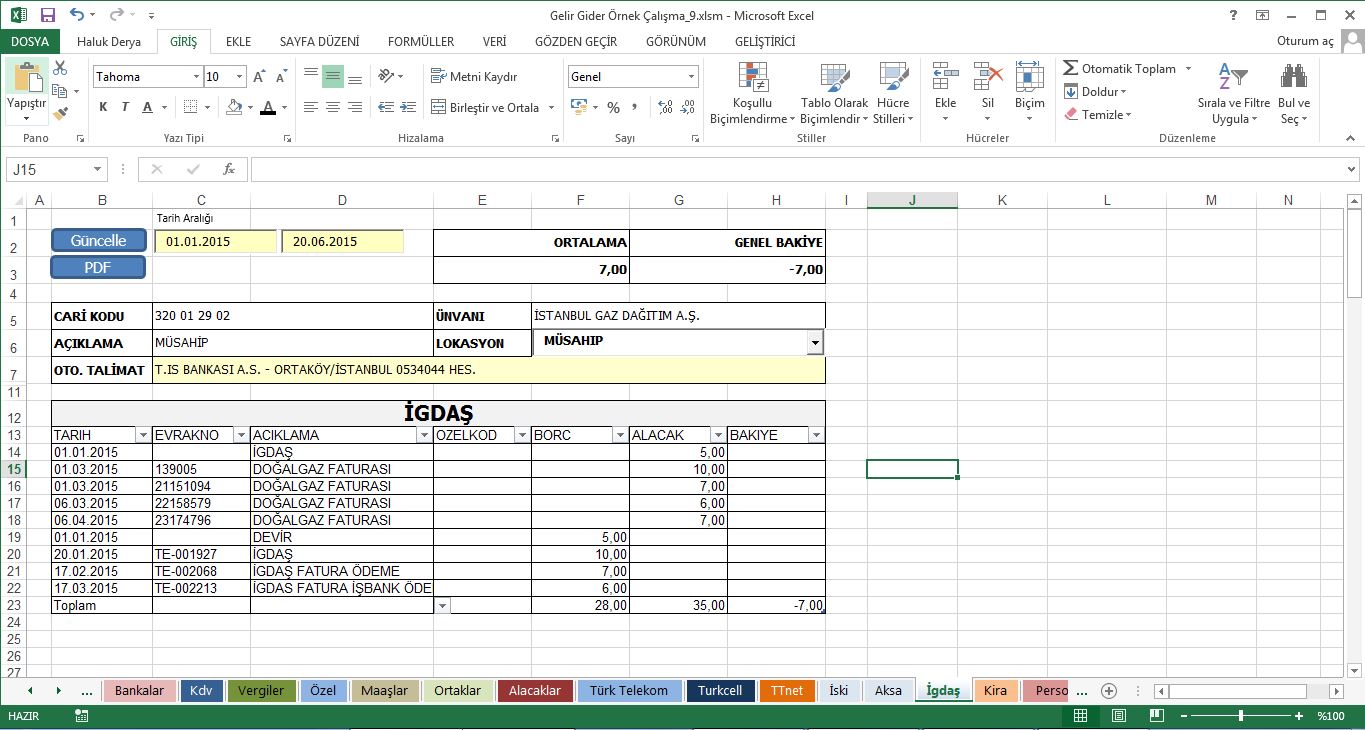Open the Tahoma font name dropdown
Image resolution: width=1365 pixels, height=730 pixels.
(x=196, y=77)
